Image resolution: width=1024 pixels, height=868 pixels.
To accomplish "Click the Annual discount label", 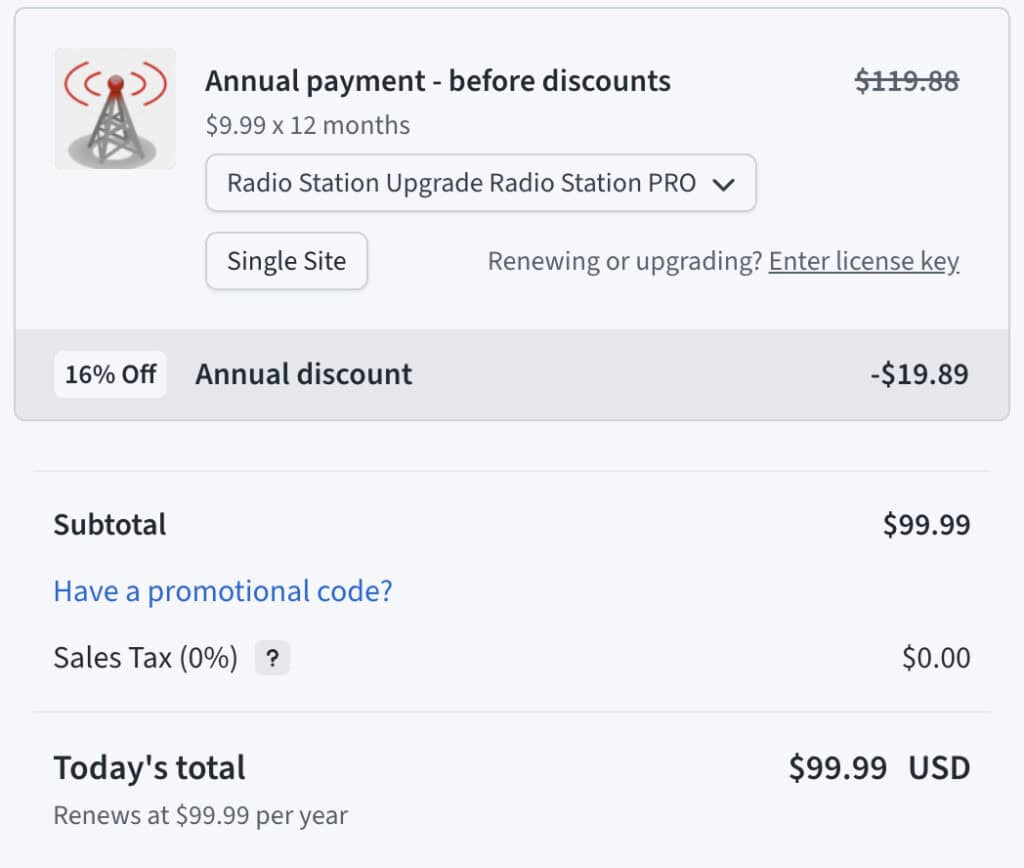I will click(x=304, y=374).
